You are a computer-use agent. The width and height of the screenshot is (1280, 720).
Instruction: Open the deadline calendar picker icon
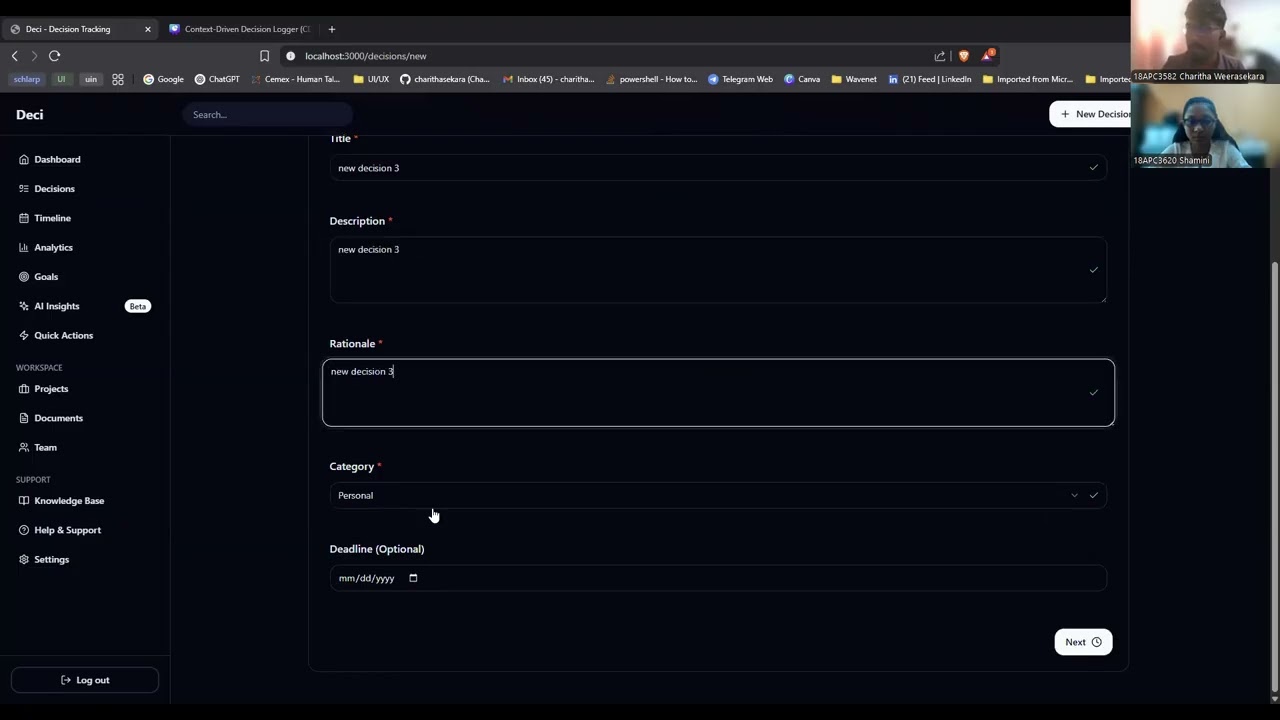(x=413, y=578)
